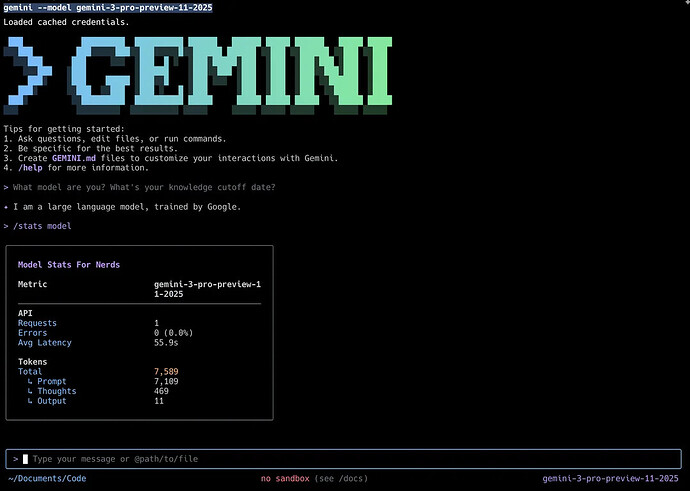Click the 'Output' tokens label

[x=51, y=401]
